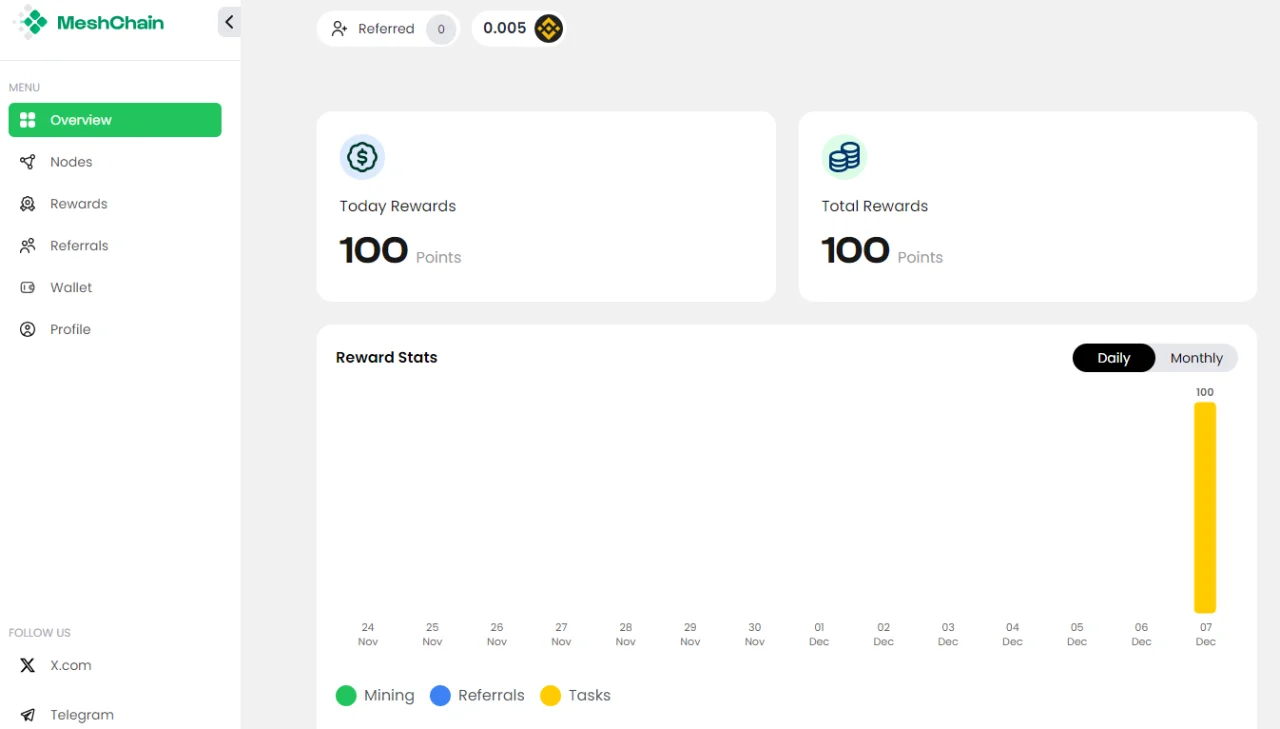Go to the Rewards page
The height and width of the screenshot is (729, 1280).
pyautogui.click(x=115, y=204)
